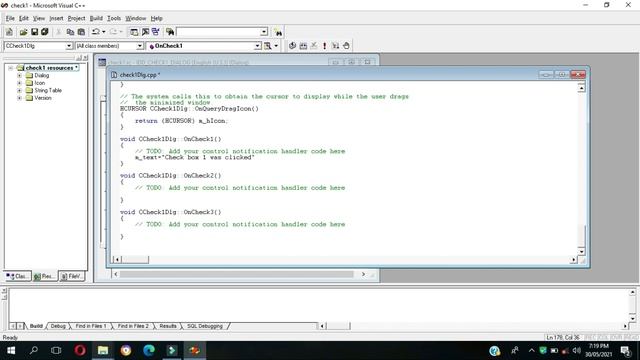Open the Insert menu
The image size is (640, 360).
56,18
